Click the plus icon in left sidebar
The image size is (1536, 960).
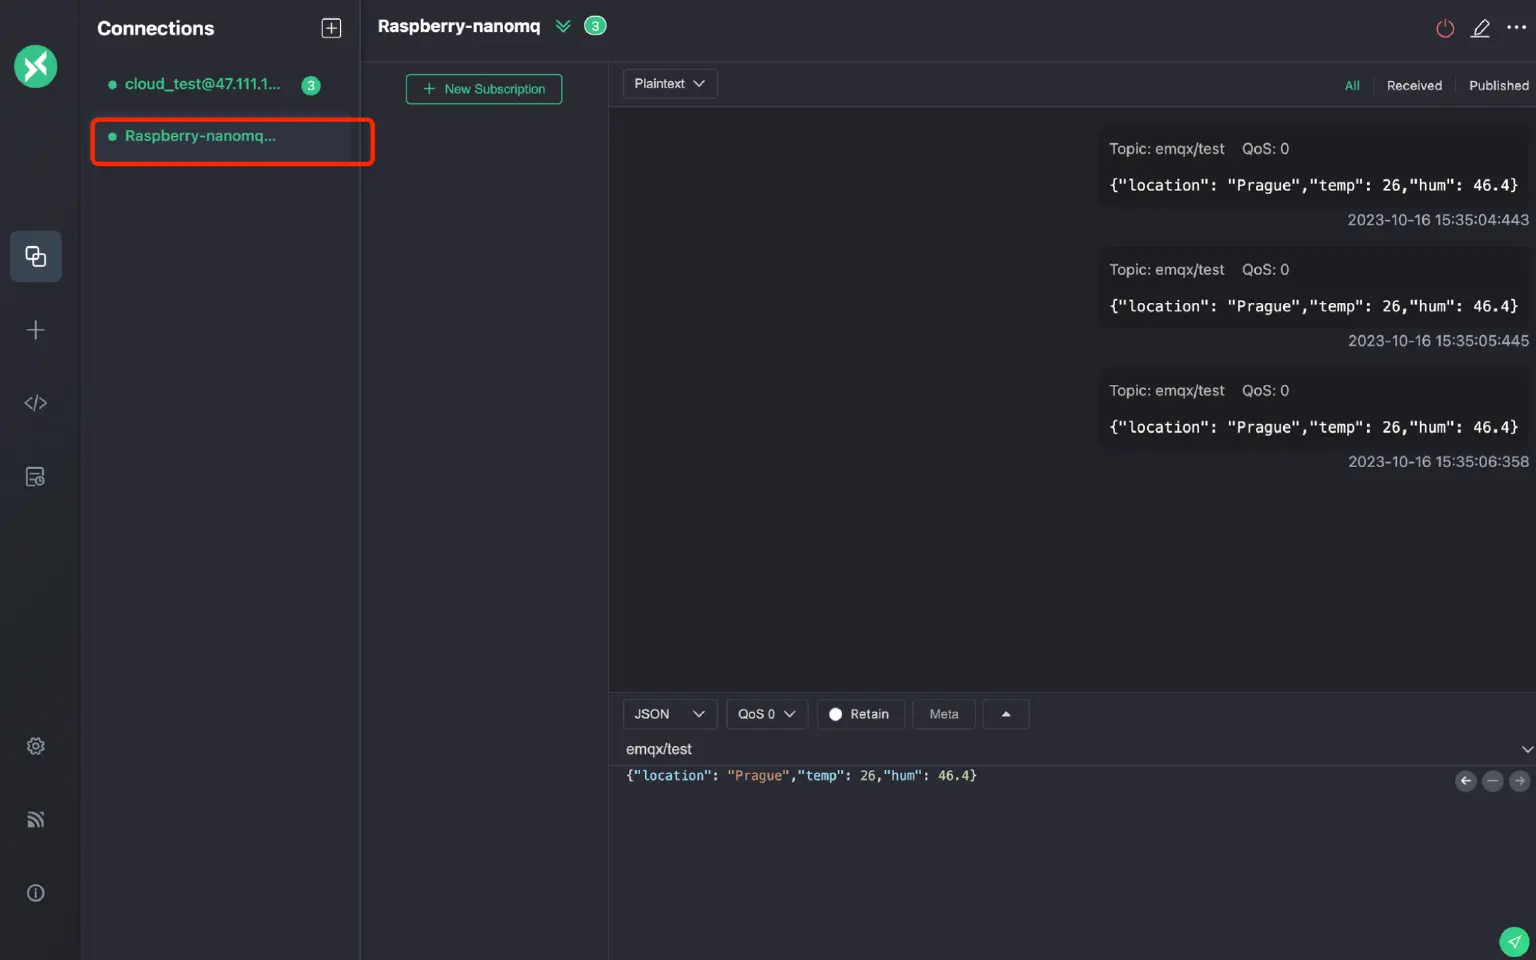point(36,330)
